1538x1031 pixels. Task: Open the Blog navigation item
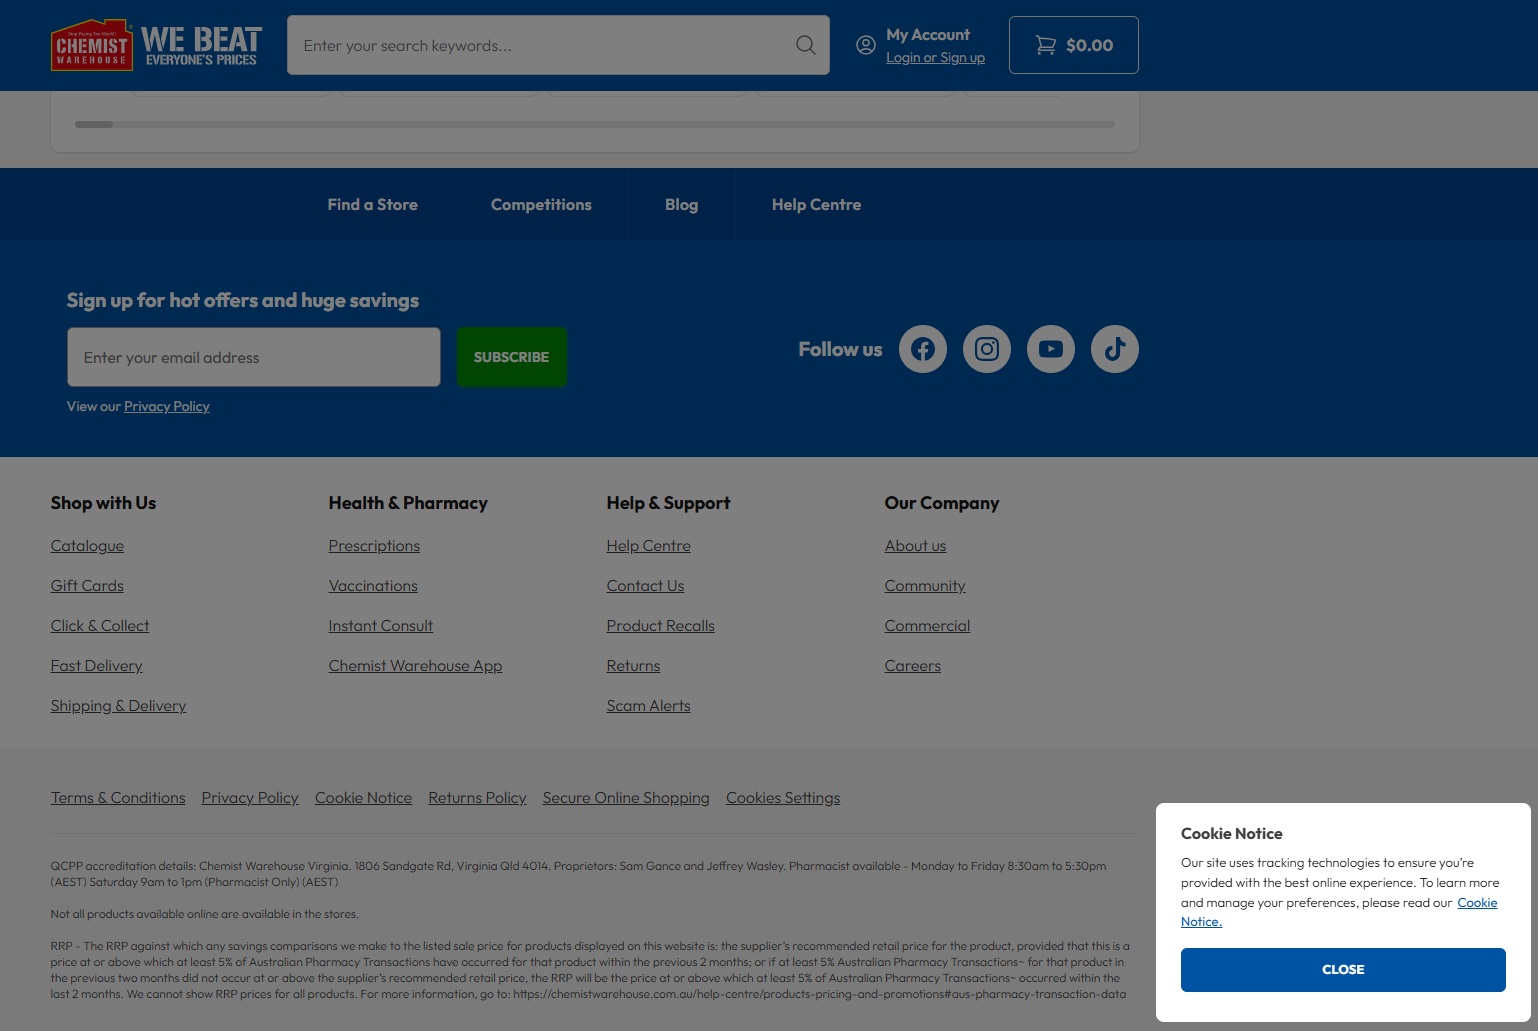point(681,204)
